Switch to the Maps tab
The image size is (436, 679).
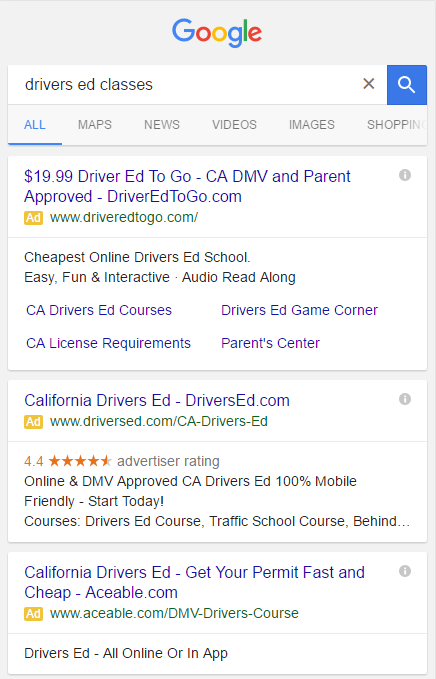click(x=95, y=125)
